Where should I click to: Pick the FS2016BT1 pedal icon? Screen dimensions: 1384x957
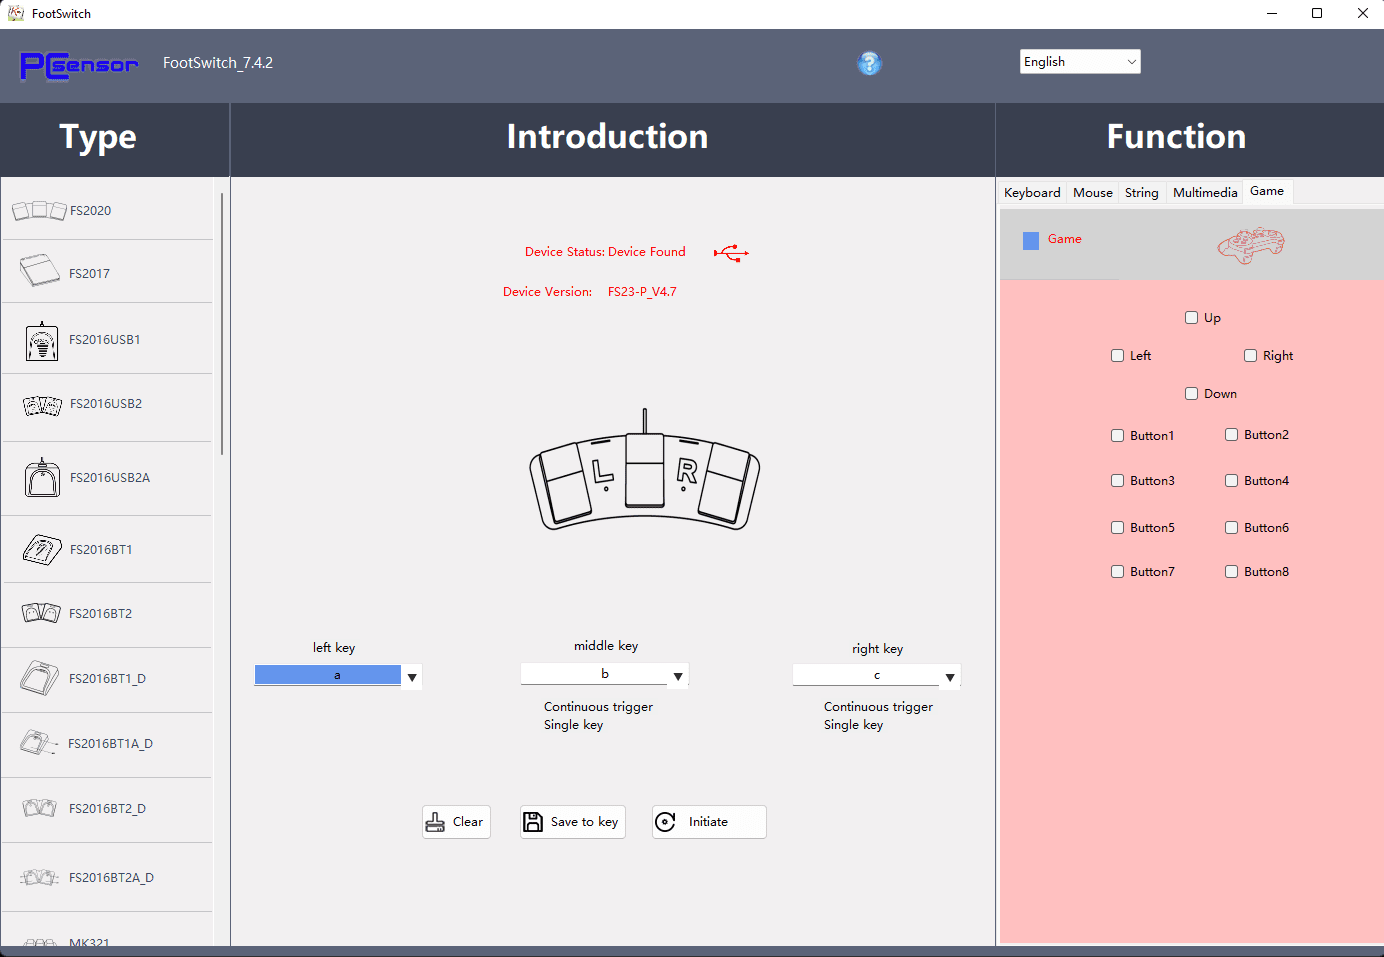(42, 550)
